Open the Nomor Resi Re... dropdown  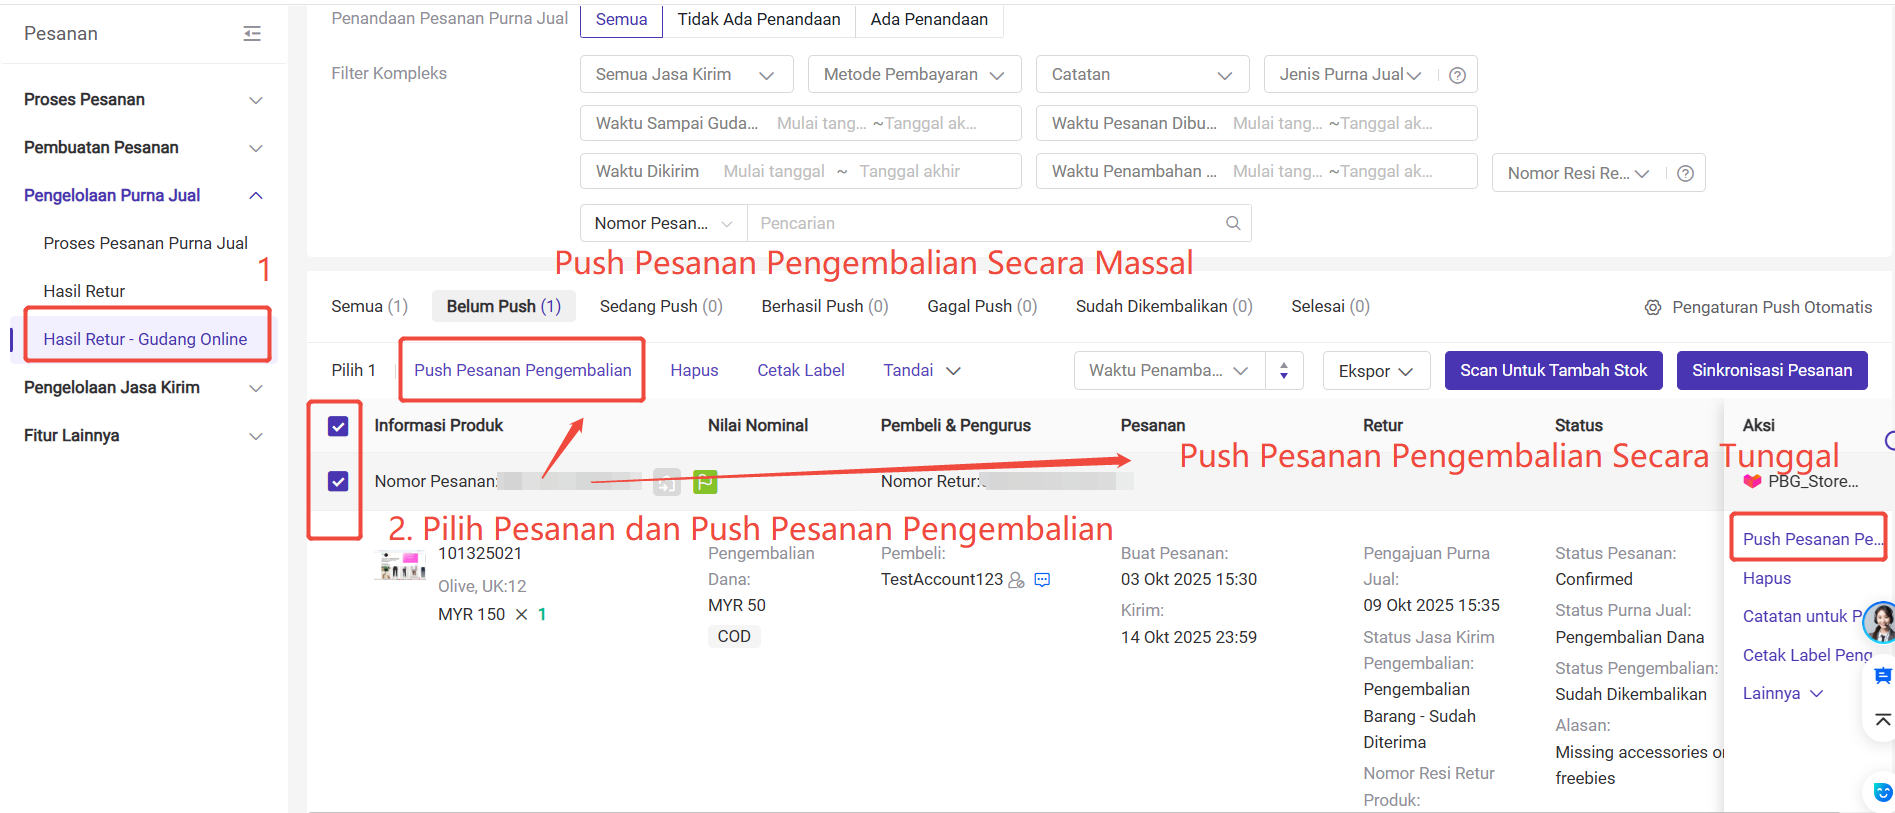coord(1578,173)
